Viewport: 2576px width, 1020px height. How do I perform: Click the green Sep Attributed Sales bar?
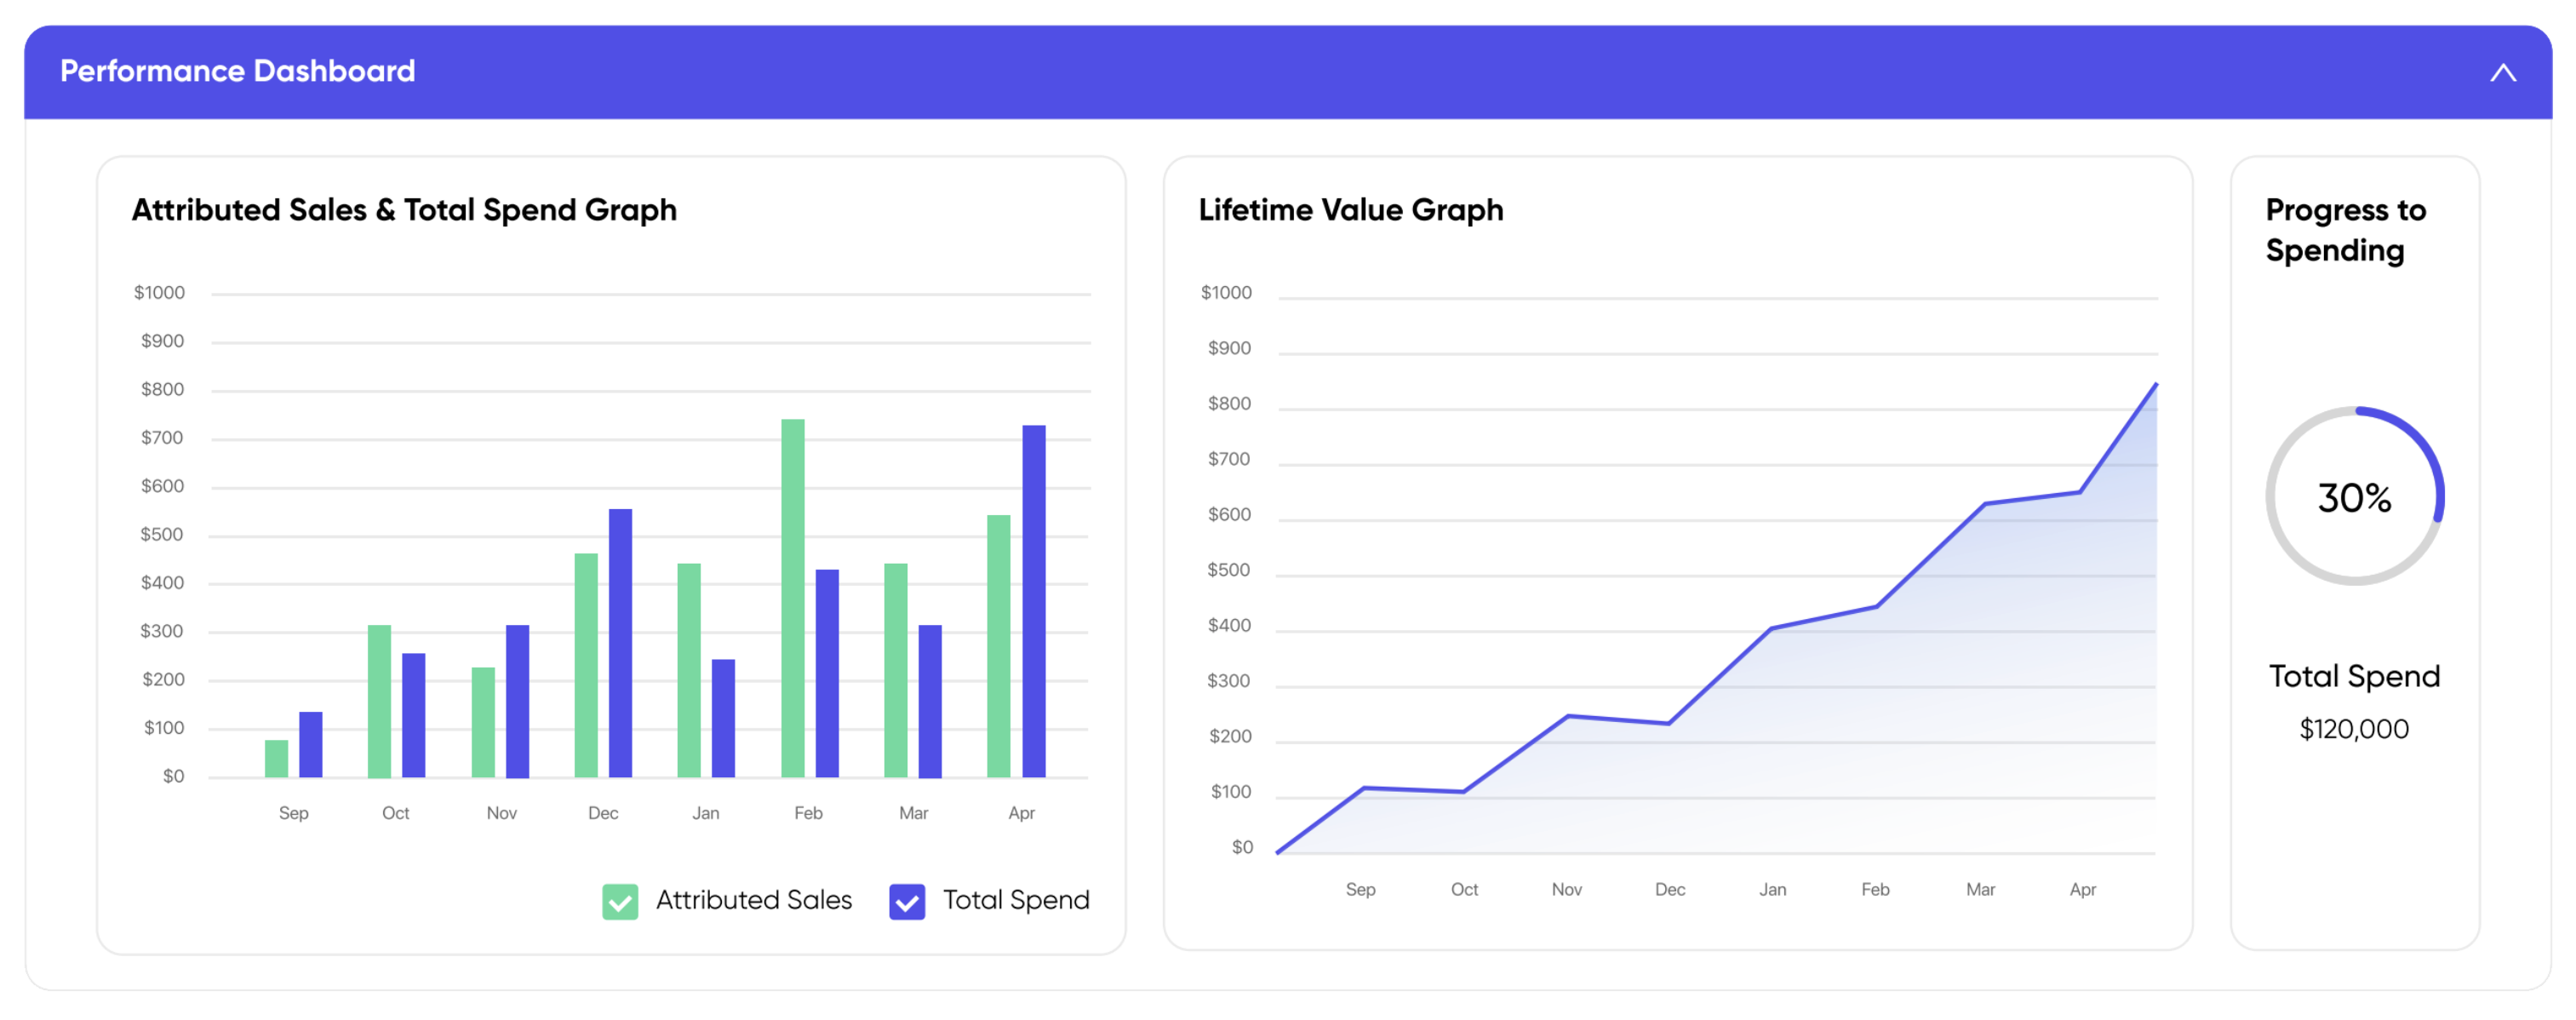point(276,759)
